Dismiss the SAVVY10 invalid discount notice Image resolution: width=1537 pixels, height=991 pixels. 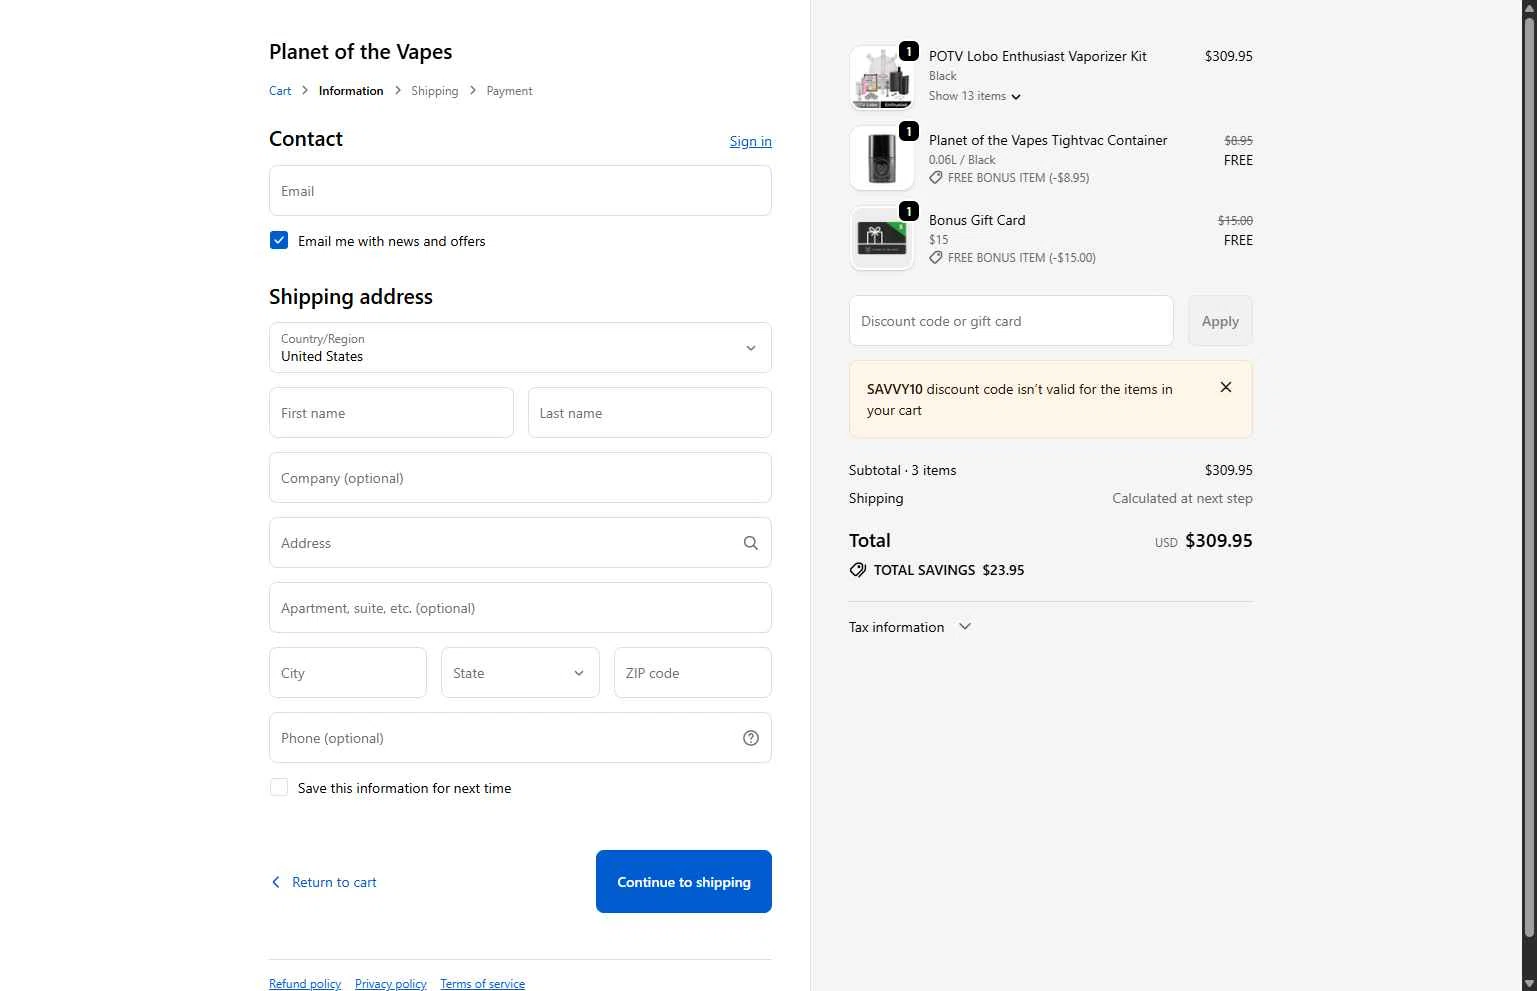coord(1226,387)
